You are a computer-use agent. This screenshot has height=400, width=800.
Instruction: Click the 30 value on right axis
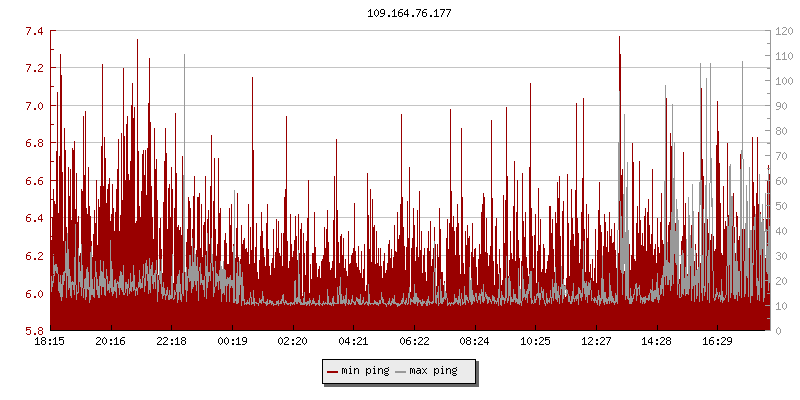pos(782,256)
